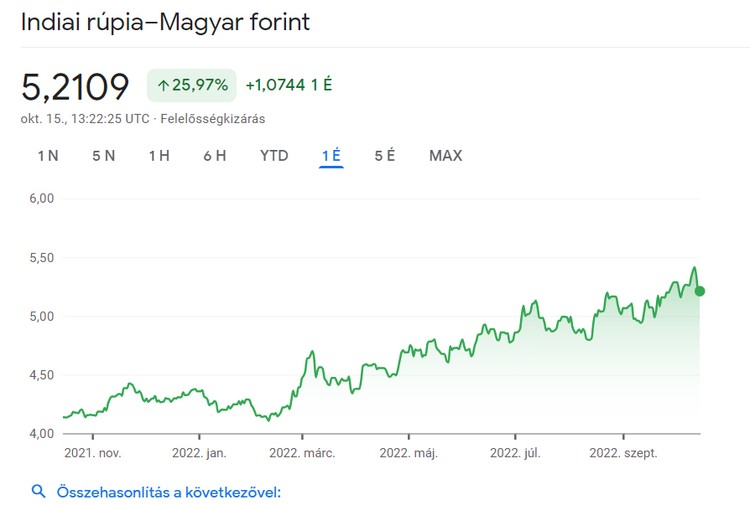Click the green up-arrow in the percentage badge
The height and width of the screenshot is (505, 750).
tap(163, 85)
